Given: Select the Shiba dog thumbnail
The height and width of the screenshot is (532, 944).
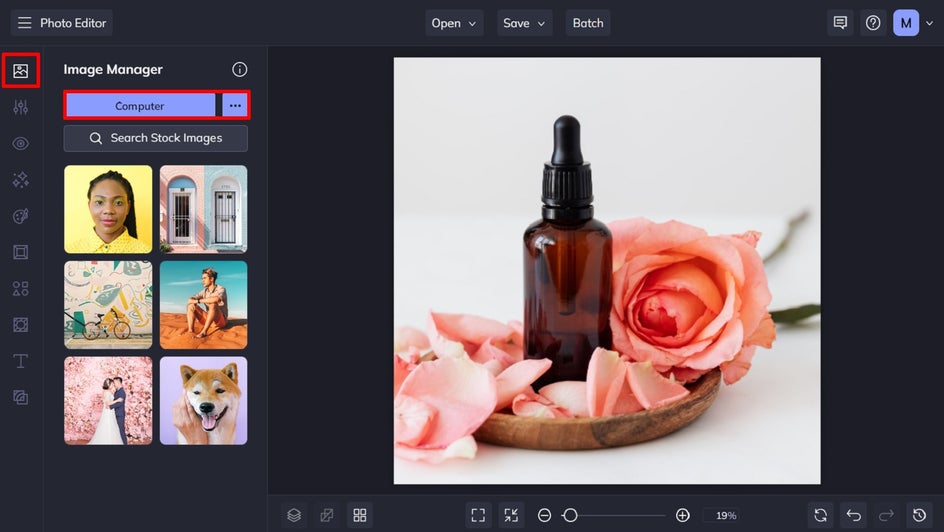Looking at the screenshot, I should (x=203, y=401).
